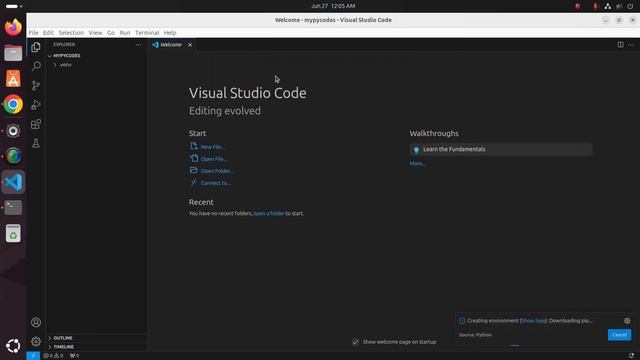Expand the OUTLINE section
640x360 pixels.
63,338
